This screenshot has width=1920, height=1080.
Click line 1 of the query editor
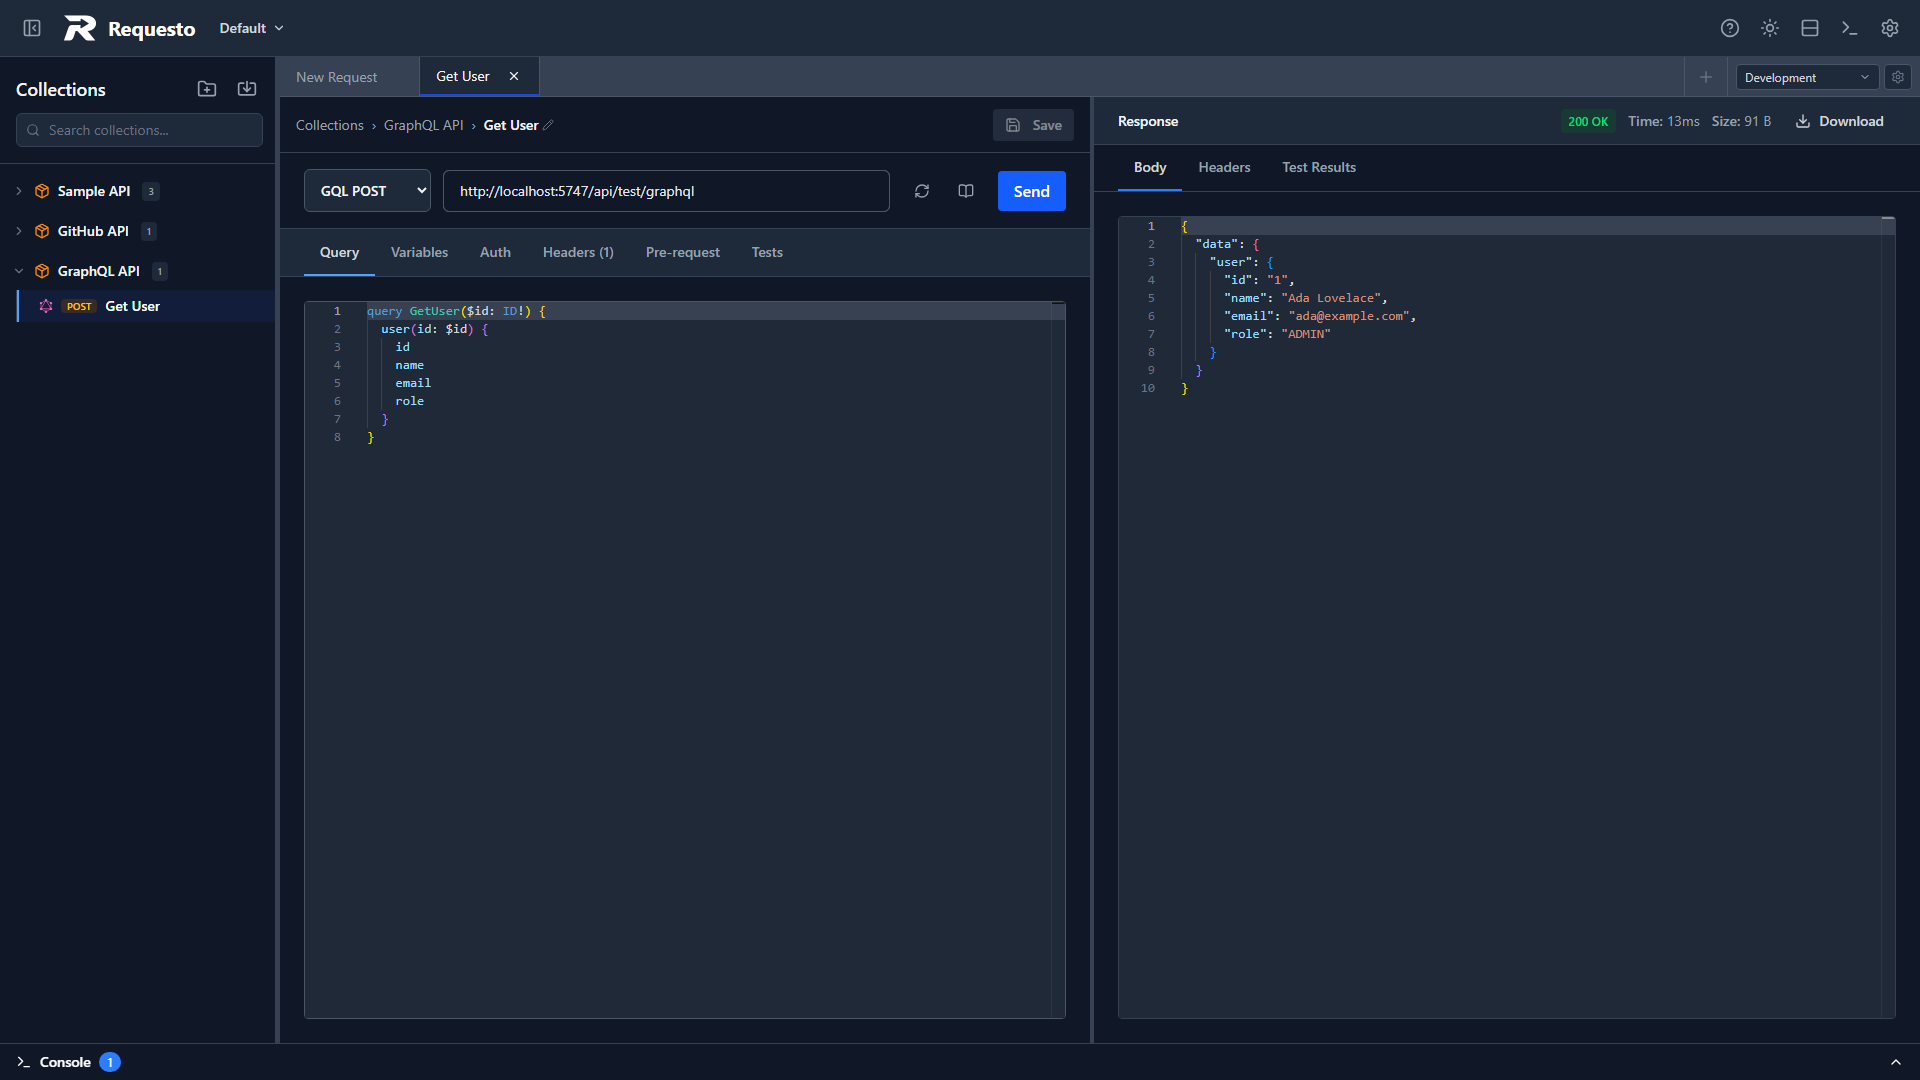click(x=708, y=311)
